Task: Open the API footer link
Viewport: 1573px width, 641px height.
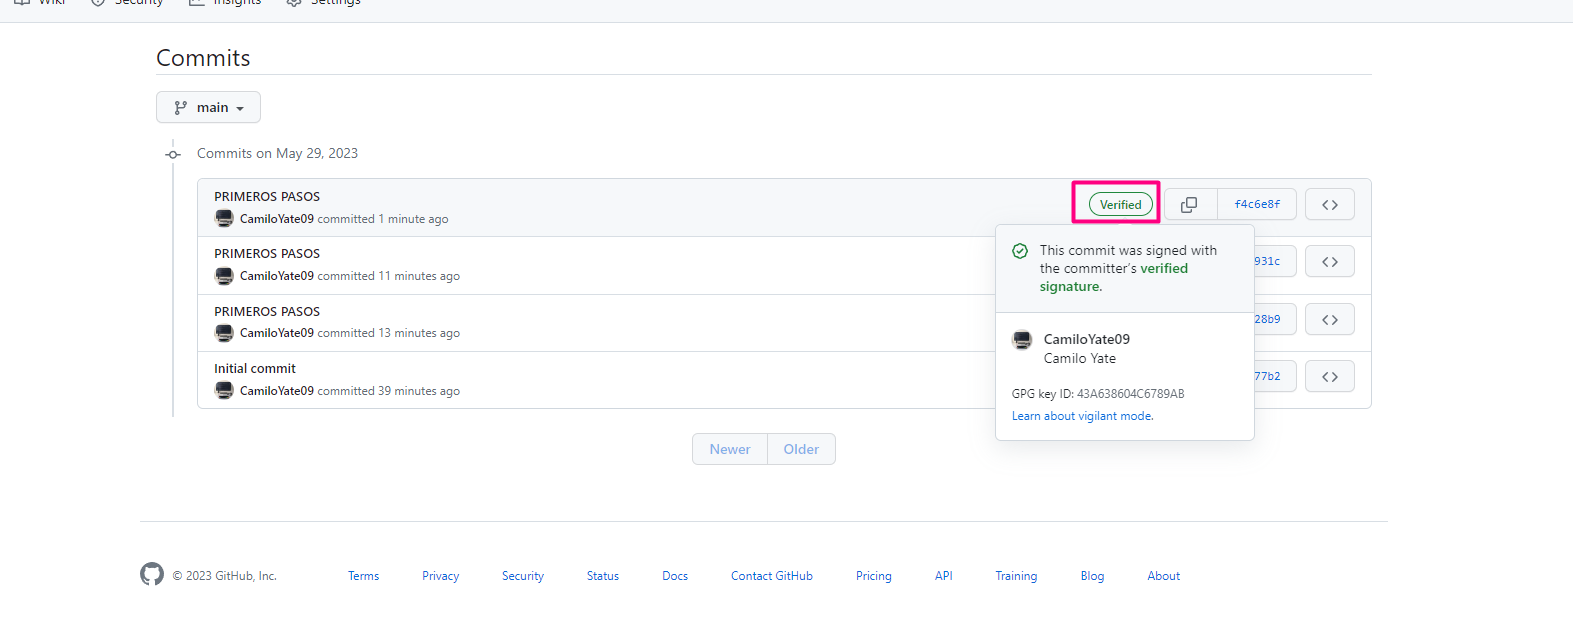Action: click(944, 576)
